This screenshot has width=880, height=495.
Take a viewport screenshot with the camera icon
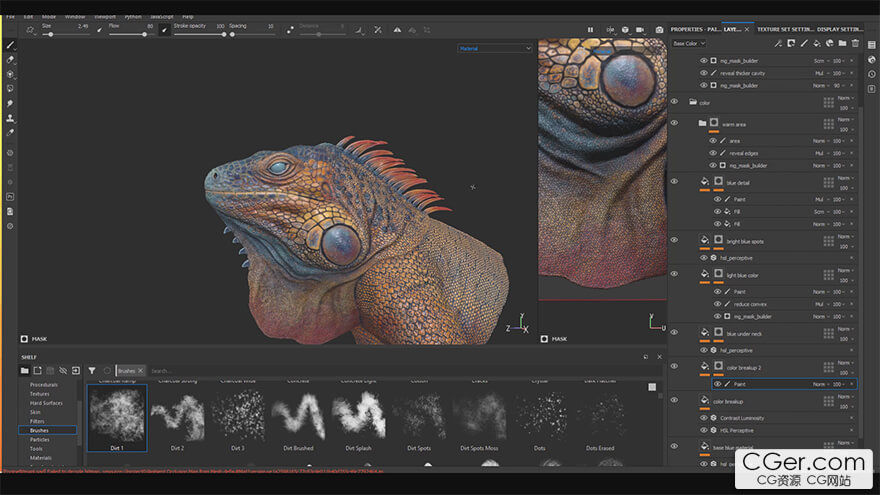coord(659,30)
